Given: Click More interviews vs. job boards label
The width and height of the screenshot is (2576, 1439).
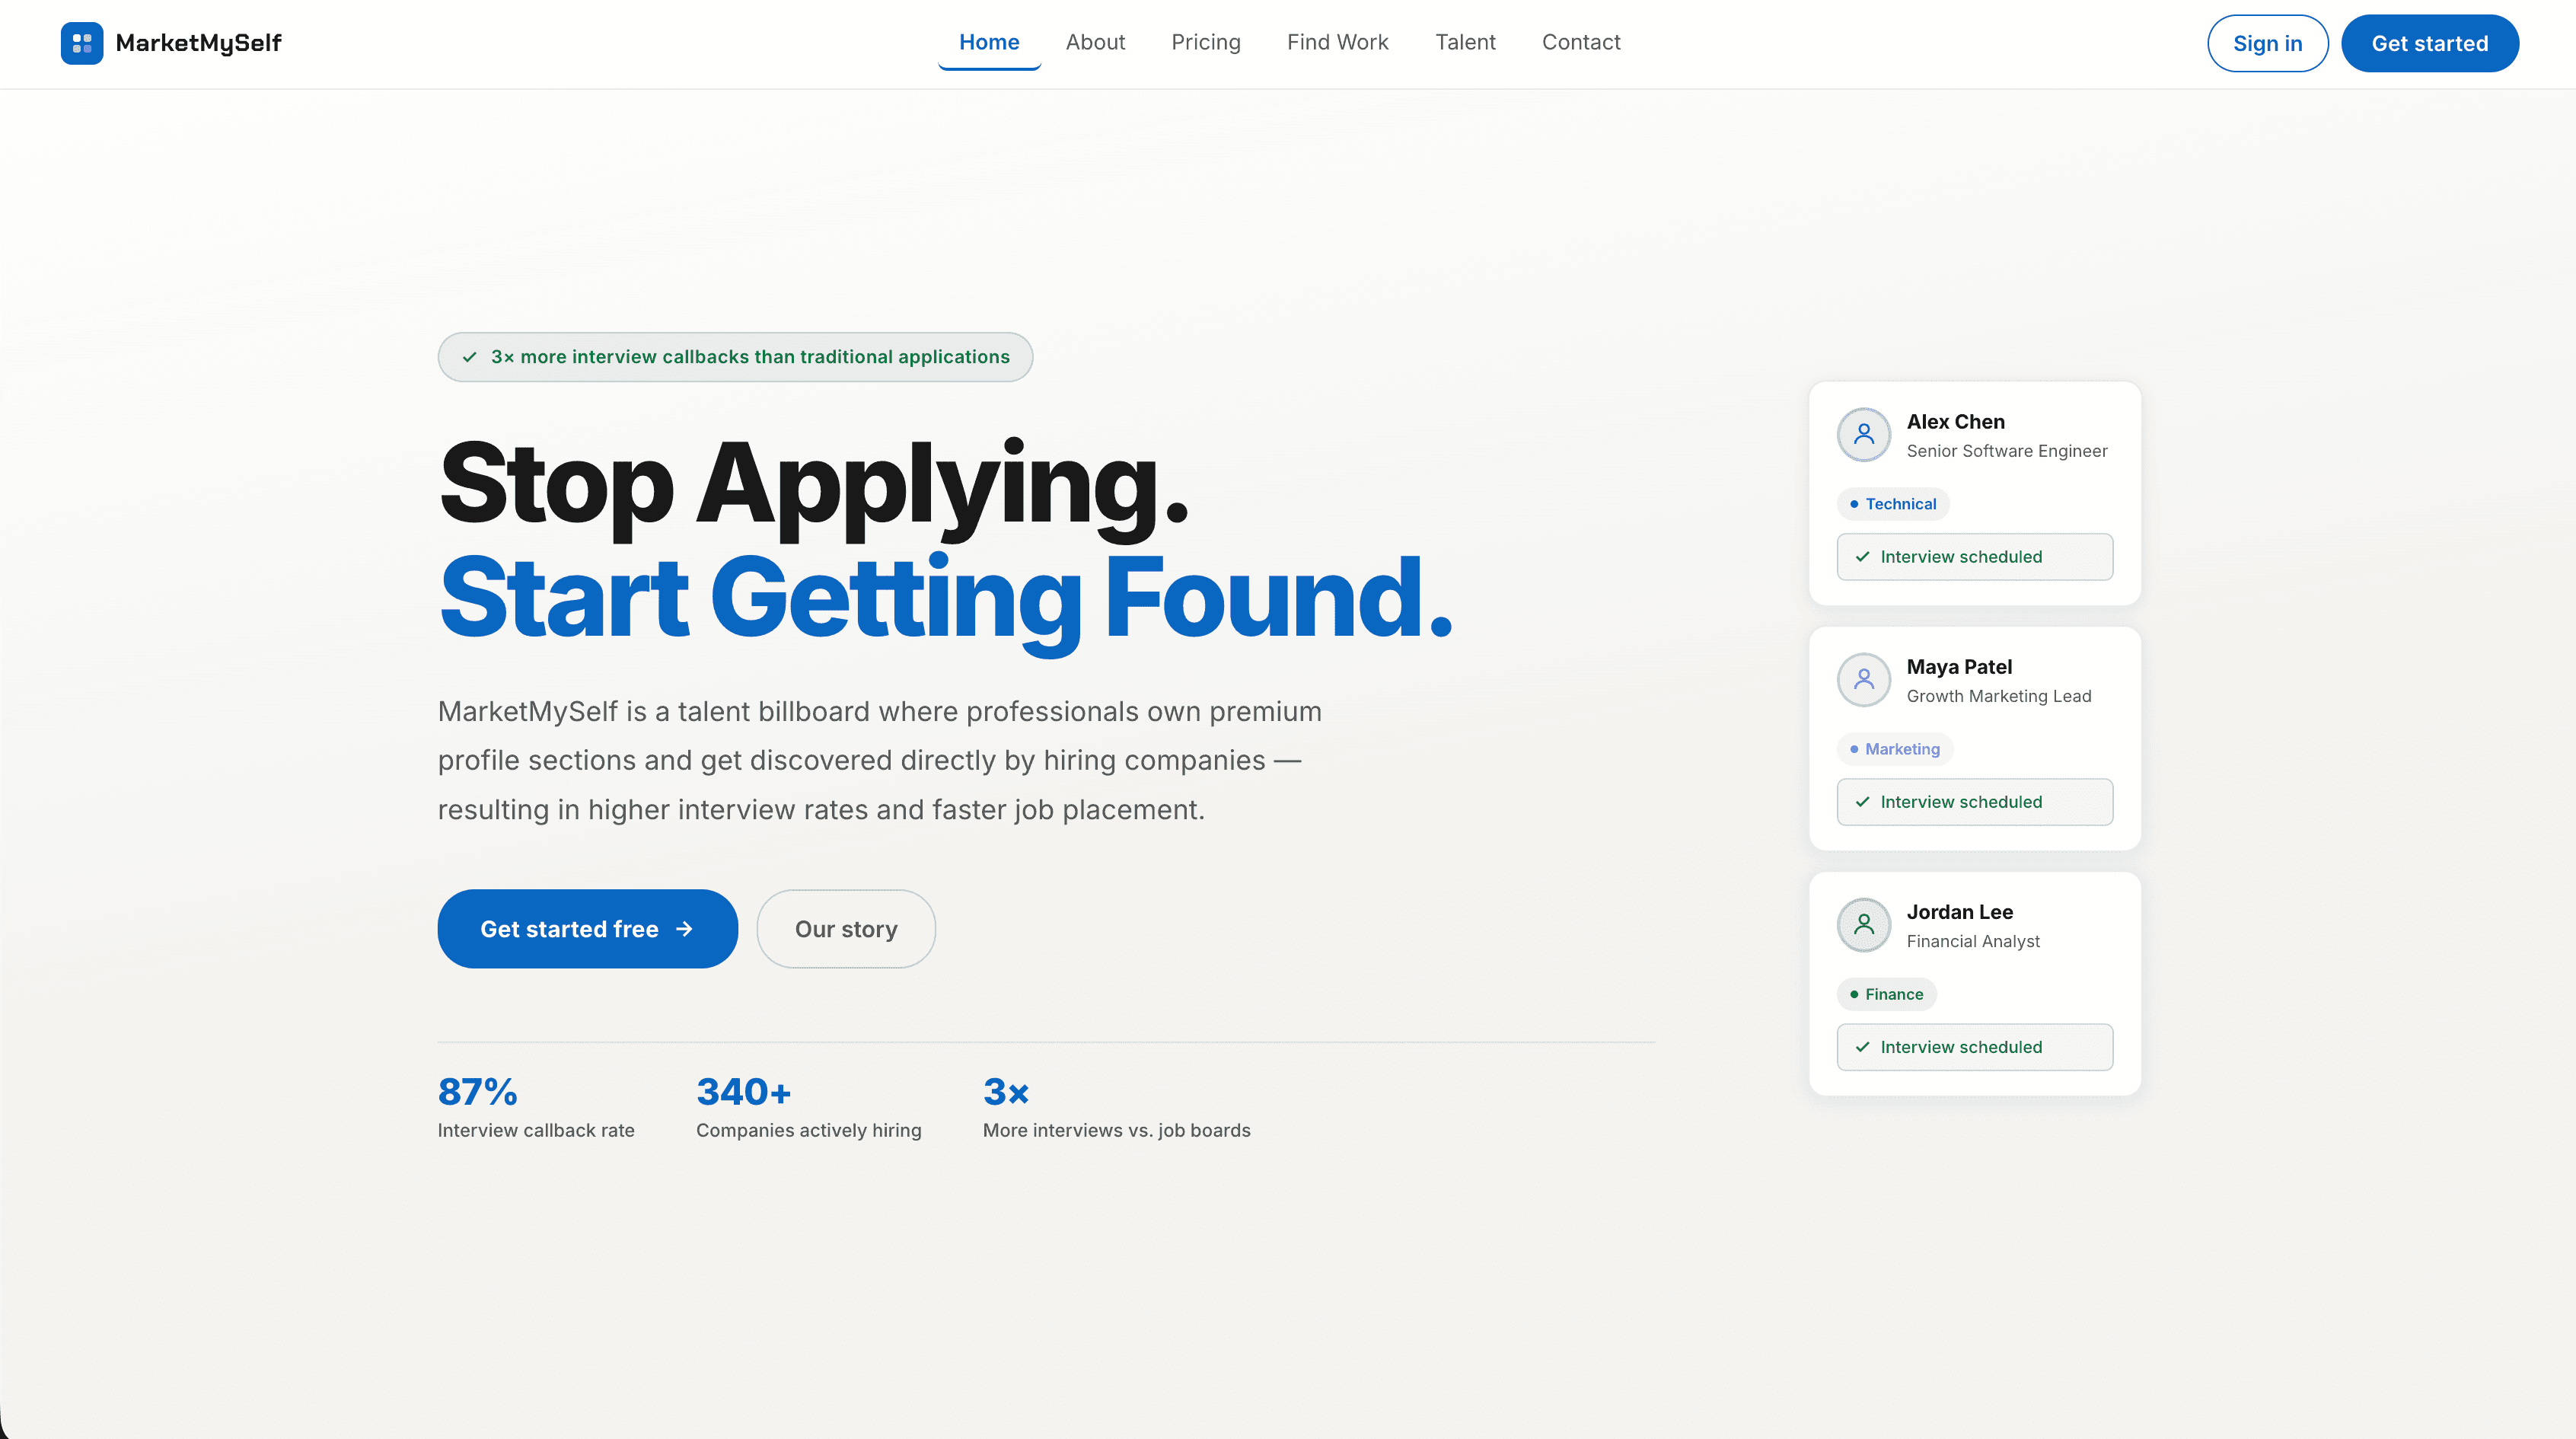Looking at the screenshot, I should pos(1116,1129).
